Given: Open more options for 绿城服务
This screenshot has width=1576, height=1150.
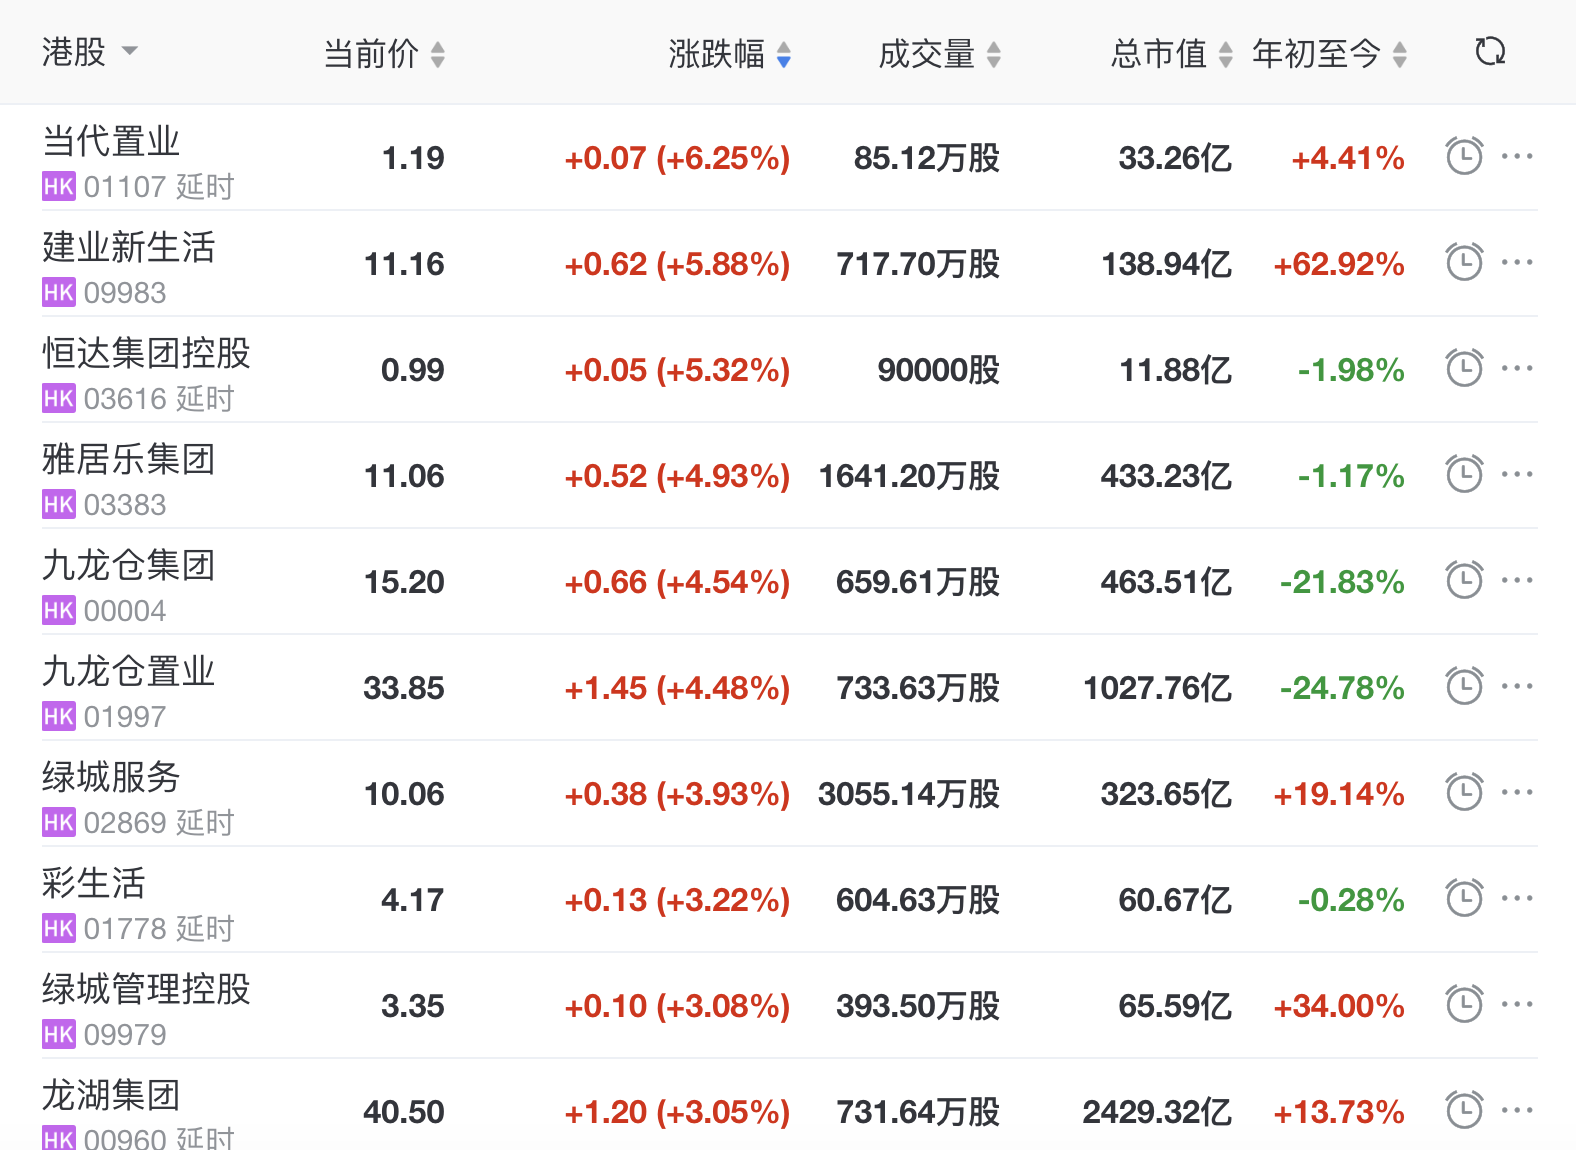Looking at the screenshot, I should (1517, 793).
